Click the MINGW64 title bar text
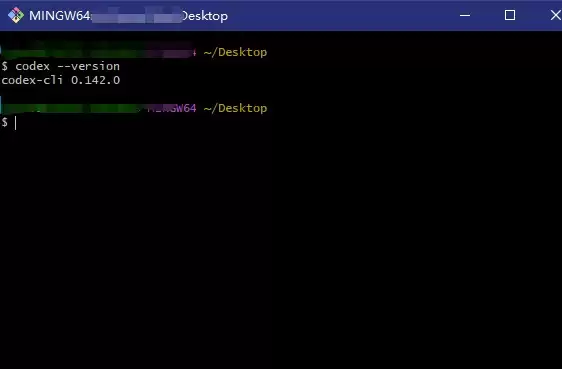Viewport: 562px width, 369px height. click(59, 16)
